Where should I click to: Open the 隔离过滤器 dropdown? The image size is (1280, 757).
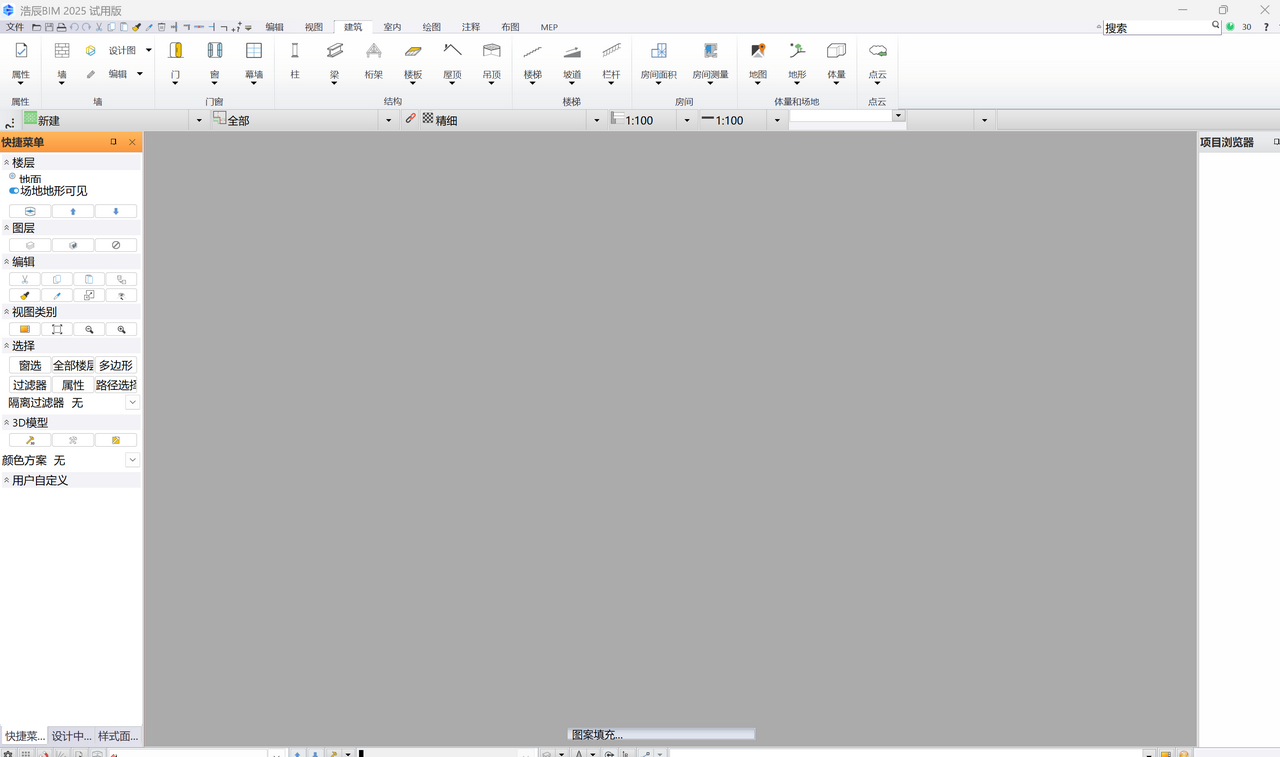[x=132, y=403]
